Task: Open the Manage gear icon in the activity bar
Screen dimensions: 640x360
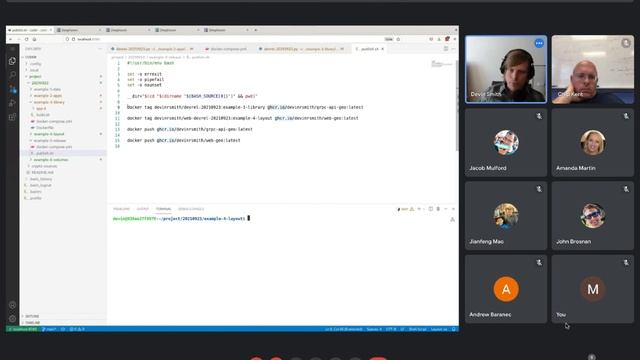Action: point(12,318)
